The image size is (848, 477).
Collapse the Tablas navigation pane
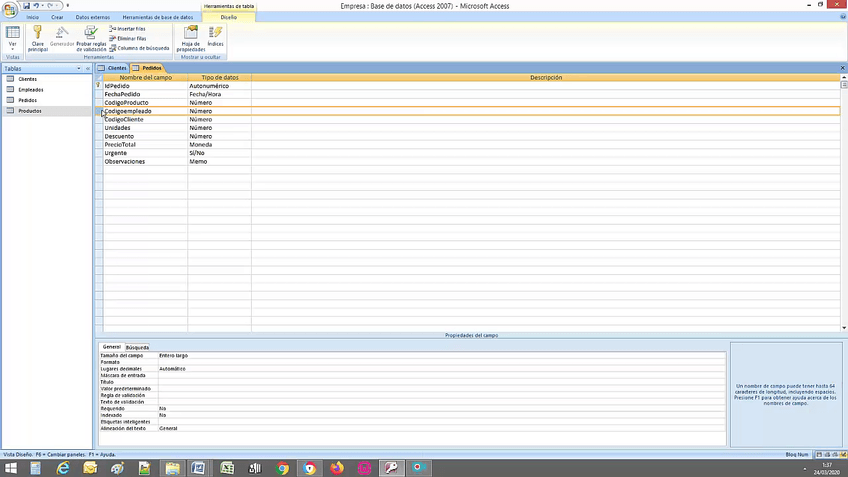point(90,68)
